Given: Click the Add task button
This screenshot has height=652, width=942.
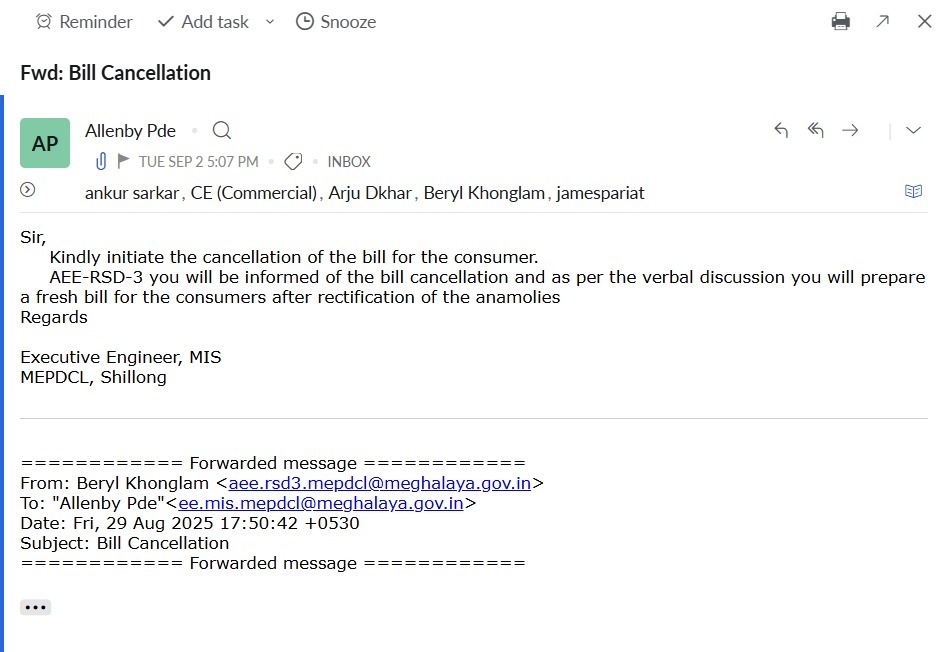Looking at the screenshot, I should point(204,21).
